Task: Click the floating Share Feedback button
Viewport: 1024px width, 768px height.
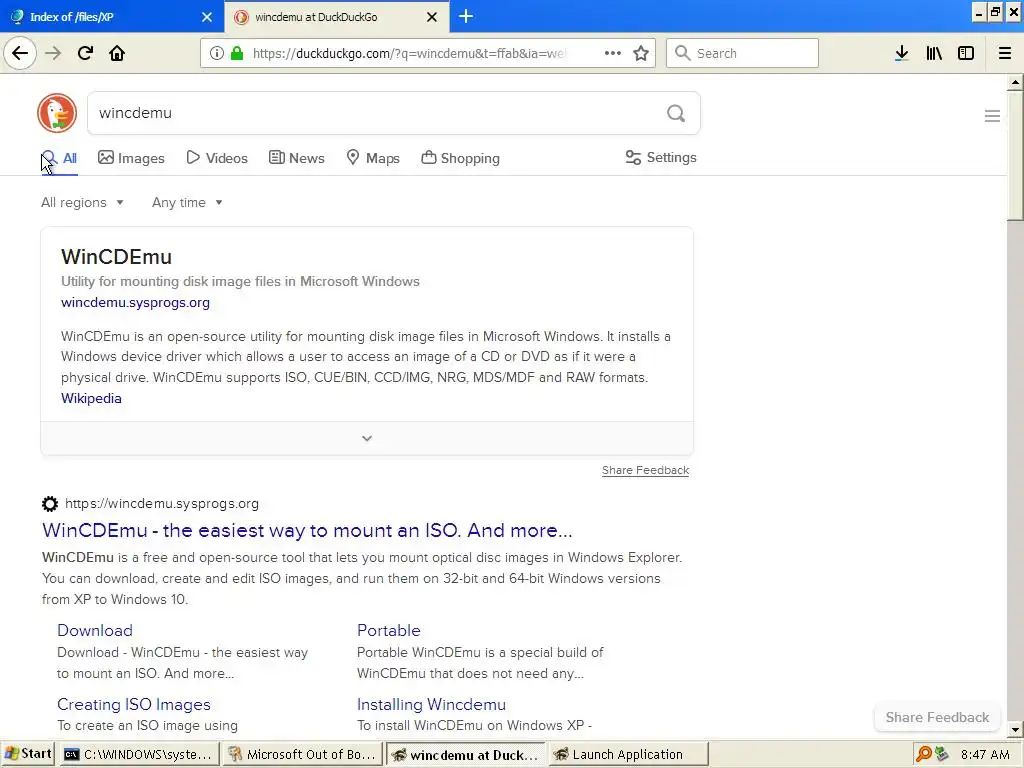Action: pyautogui.click(x=937, y=717)
